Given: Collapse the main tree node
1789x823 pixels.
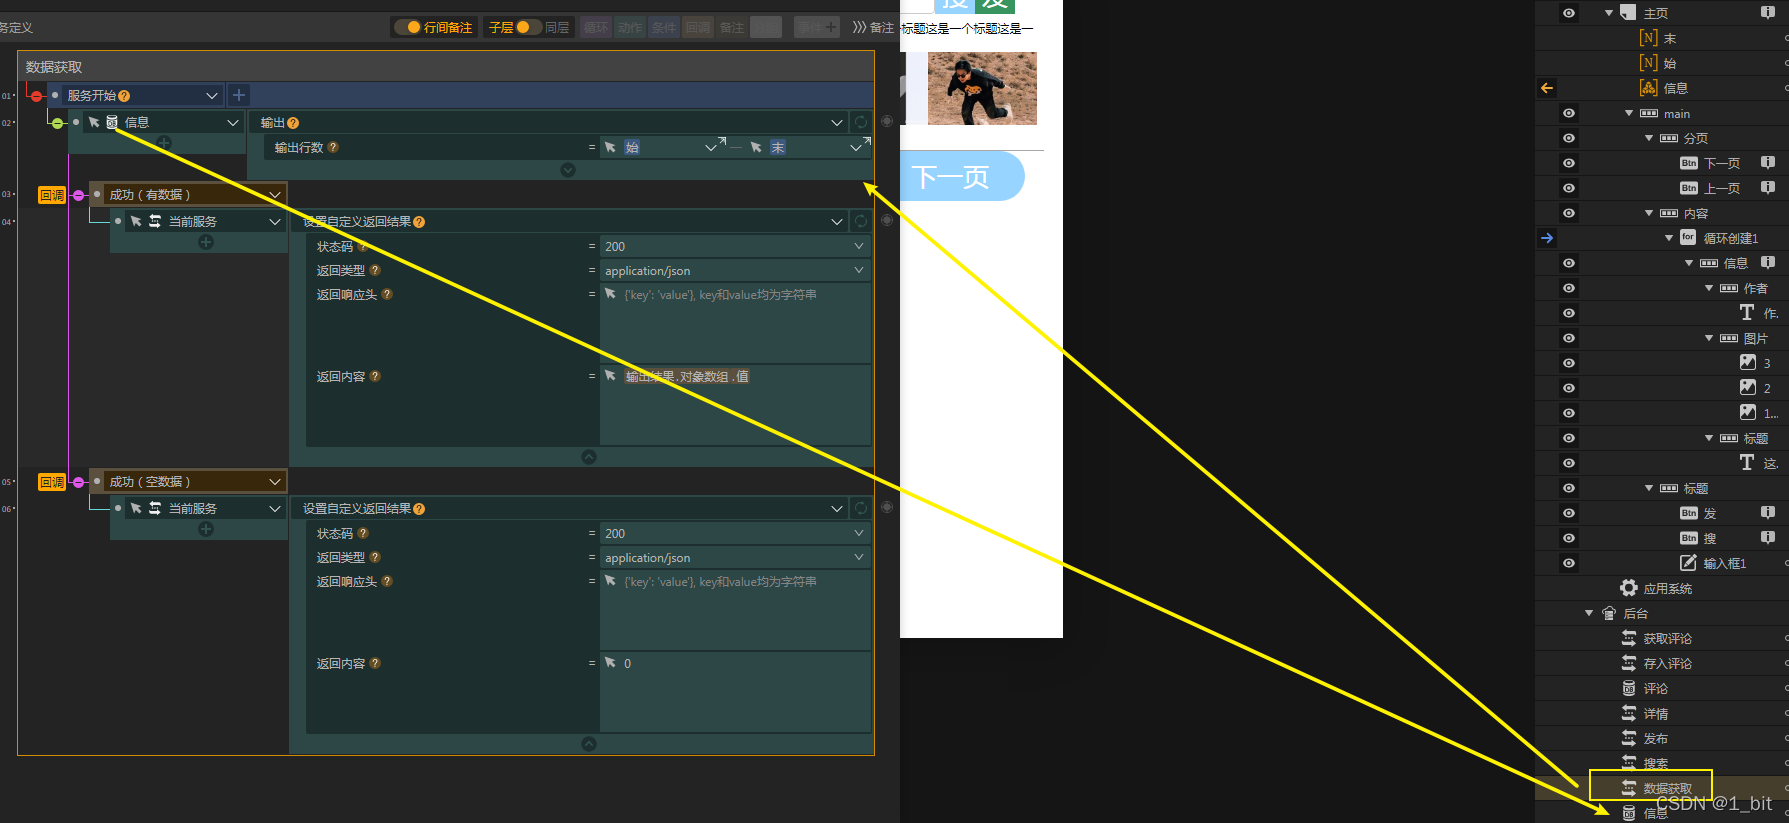Looking at the screenshot, I should pyautogui.click(x=1629, y=113).
